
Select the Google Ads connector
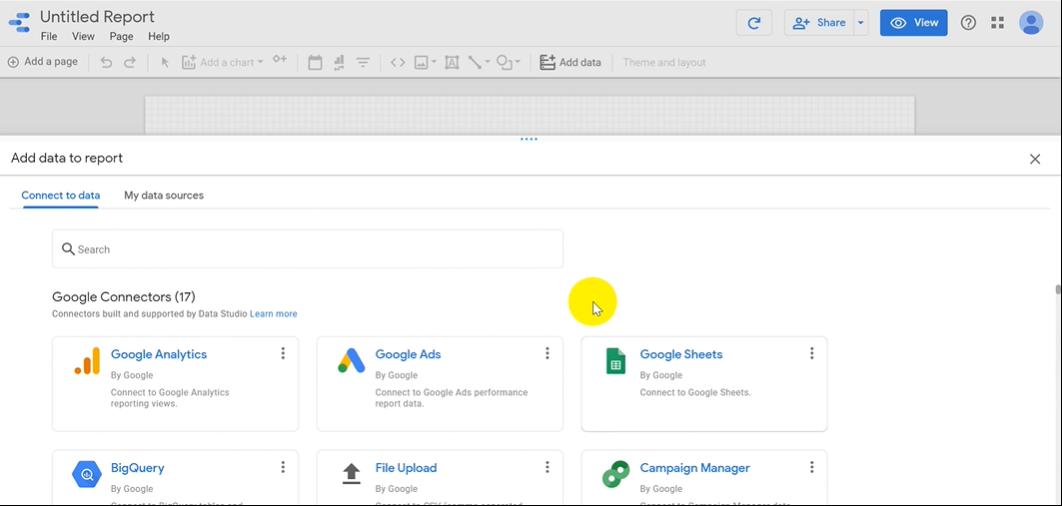click(x=440, y=383)
